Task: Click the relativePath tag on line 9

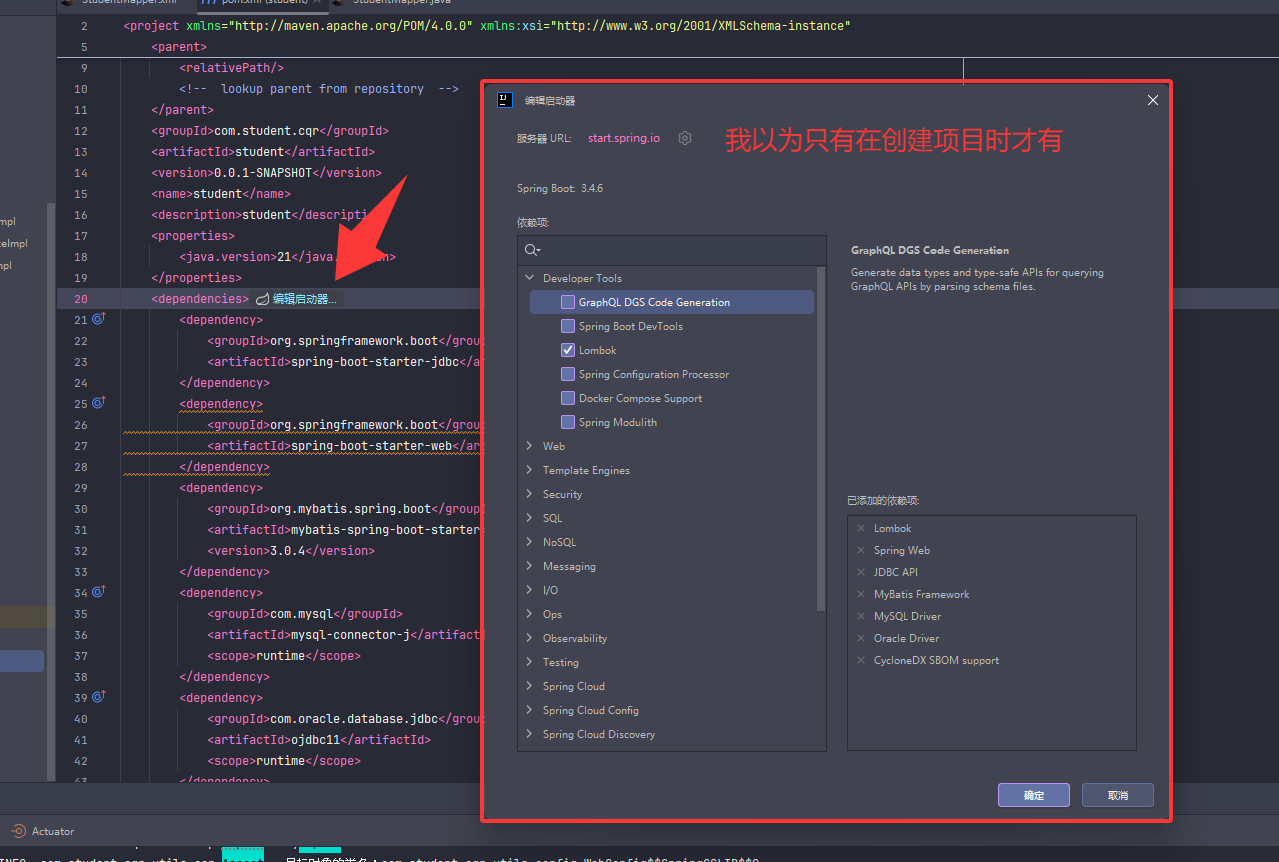Action: tap(232, 68)
